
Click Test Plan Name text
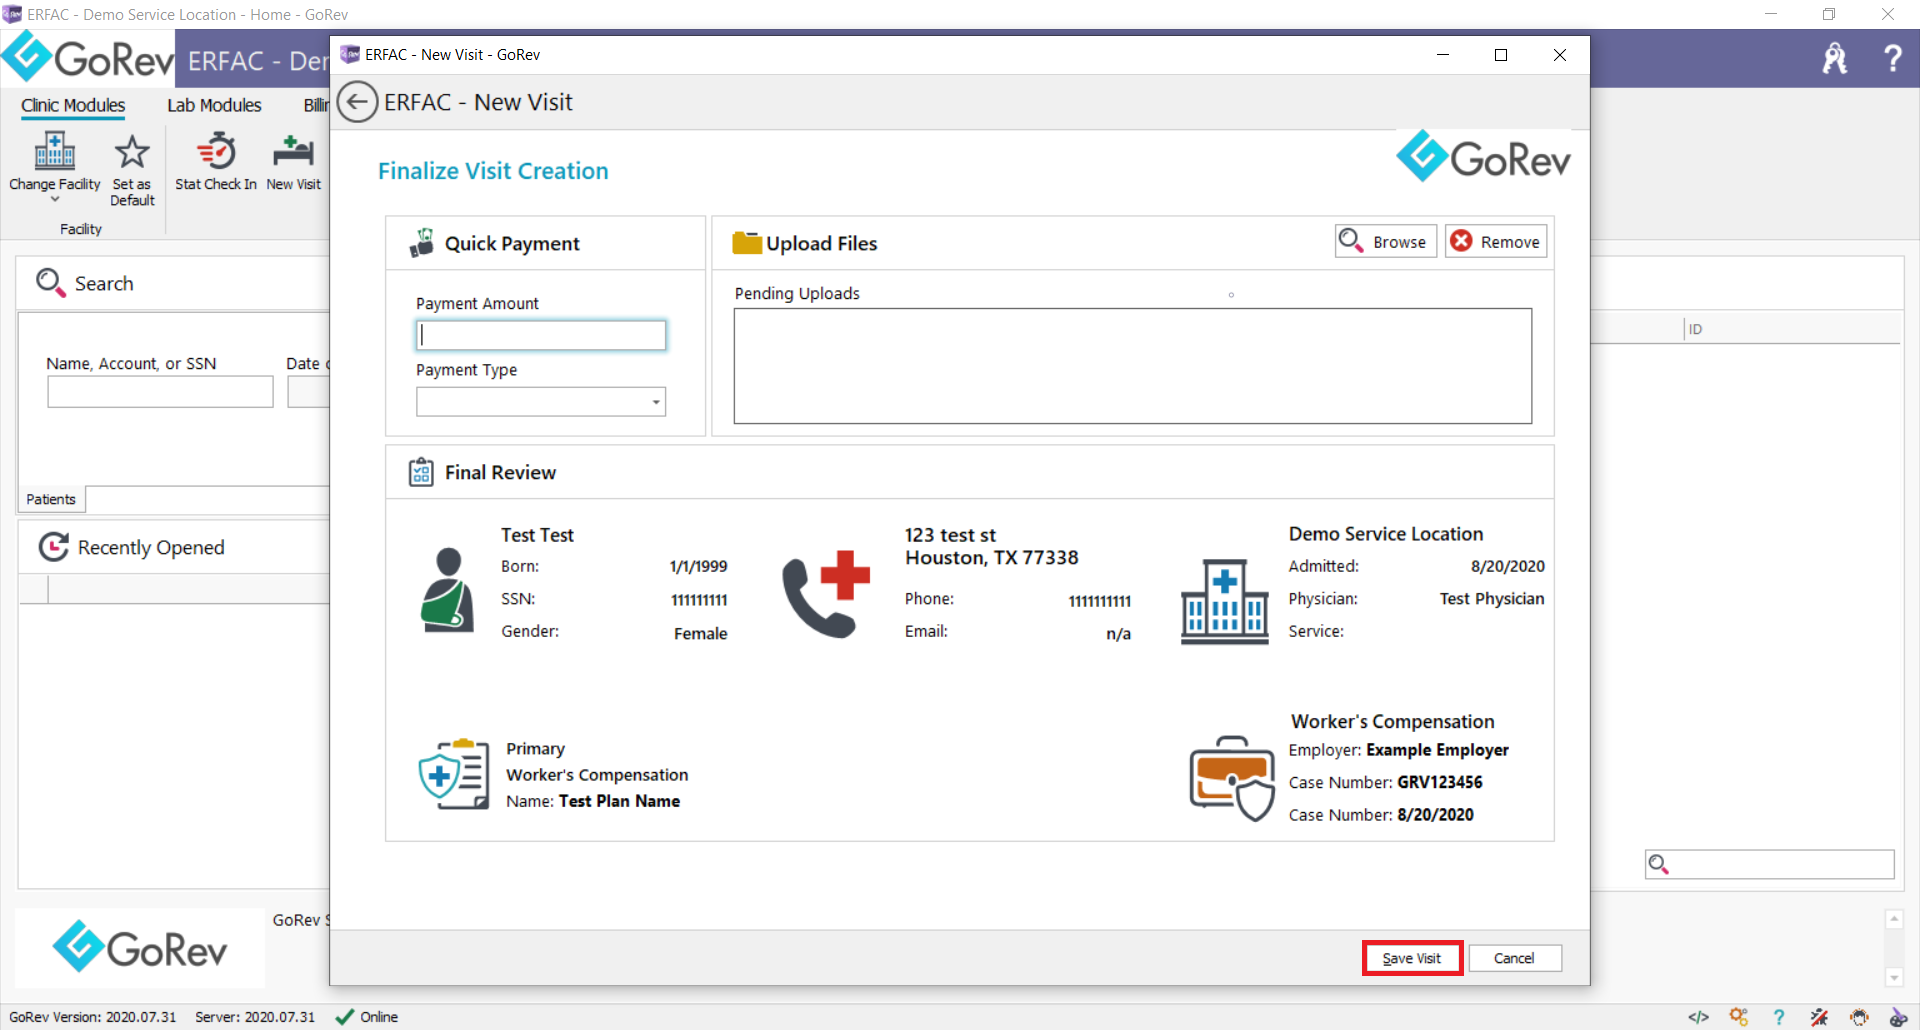coord(619,801)
